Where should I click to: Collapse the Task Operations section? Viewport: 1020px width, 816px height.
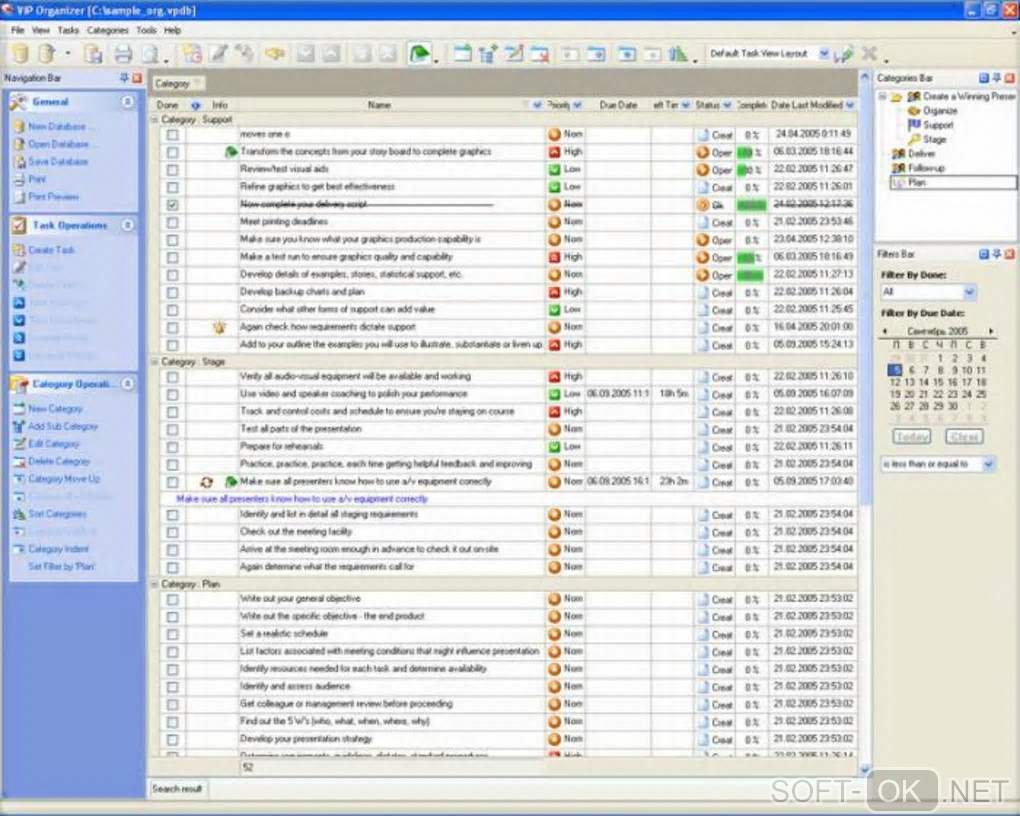(x=128, y=225)
